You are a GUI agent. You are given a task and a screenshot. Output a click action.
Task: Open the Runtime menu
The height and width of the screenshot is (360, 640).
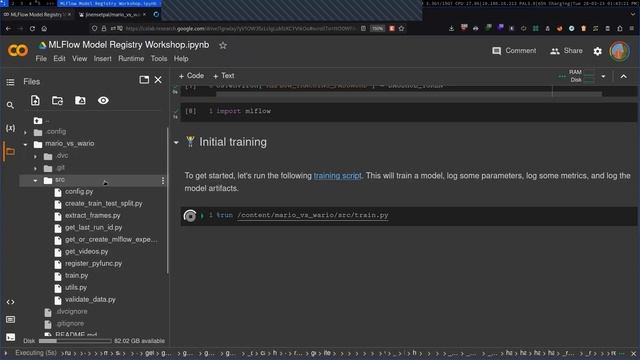click(131, 59)
